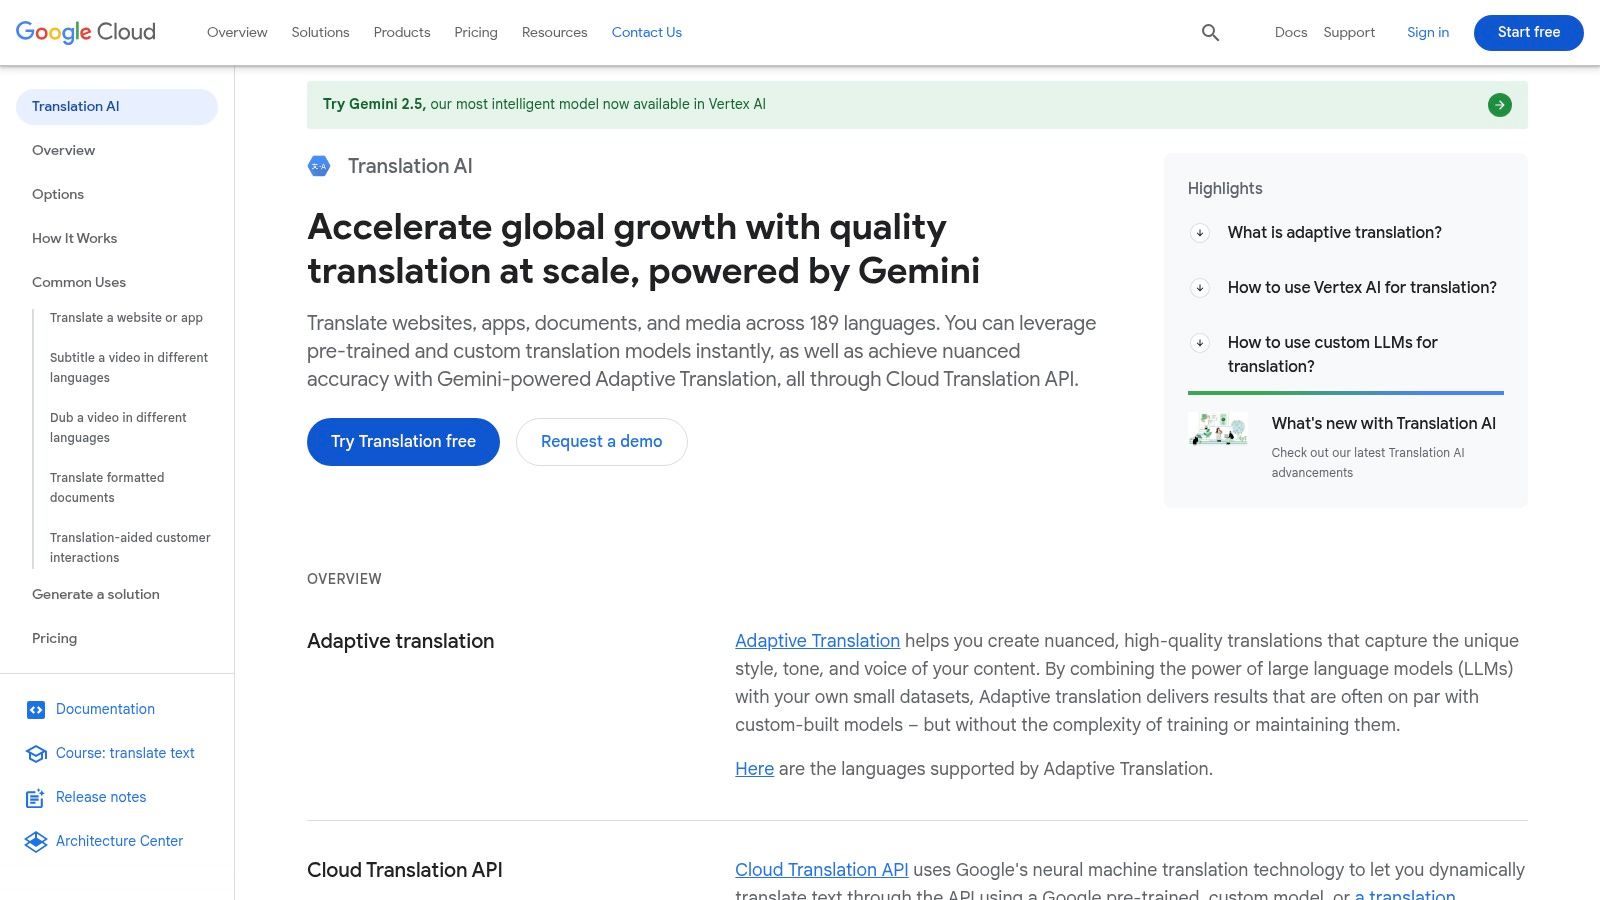Open the Architecture Center link
The height and width of the screenshot is (900, 1600).
[119, 841]
